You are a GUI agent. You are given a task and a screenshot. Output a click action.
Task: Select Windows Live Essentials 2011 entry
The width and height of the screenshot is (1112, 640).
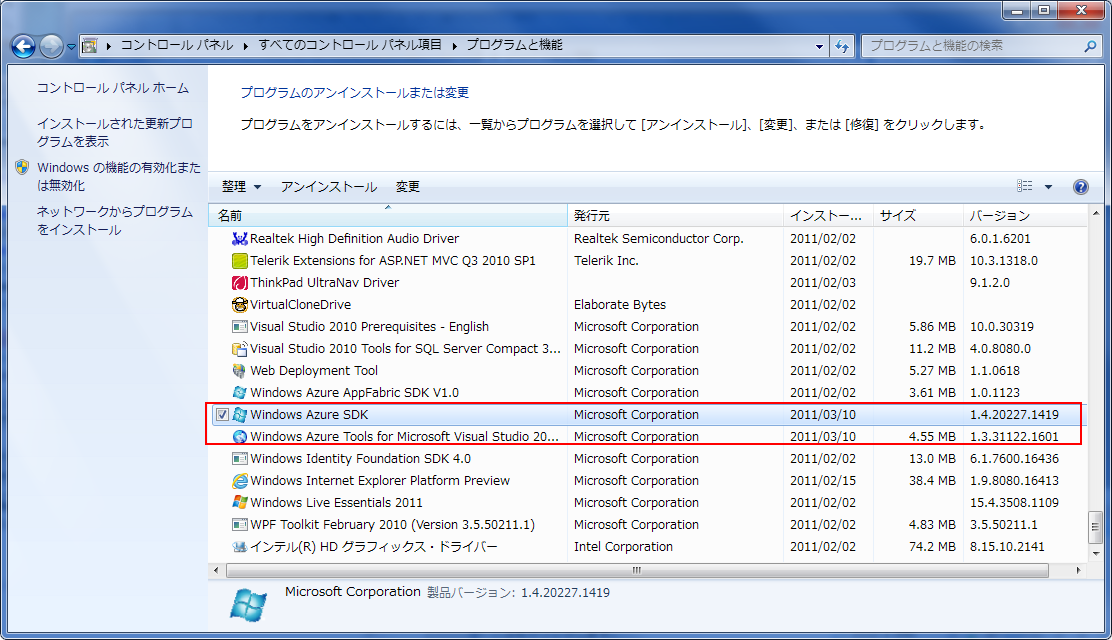336,502
